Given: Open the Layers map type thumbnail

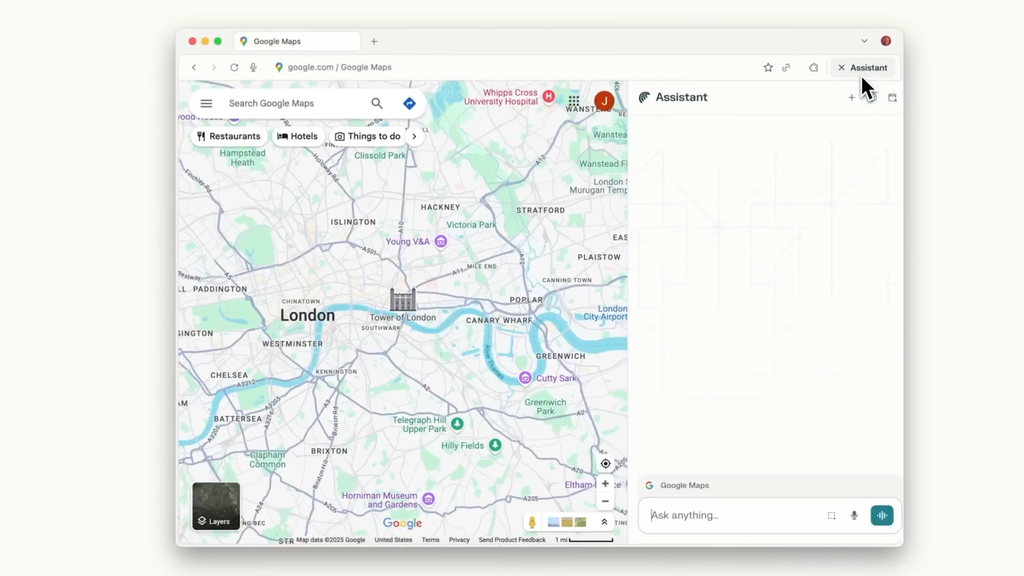Looking at the screenshot, I should click(x=216, y=506).
